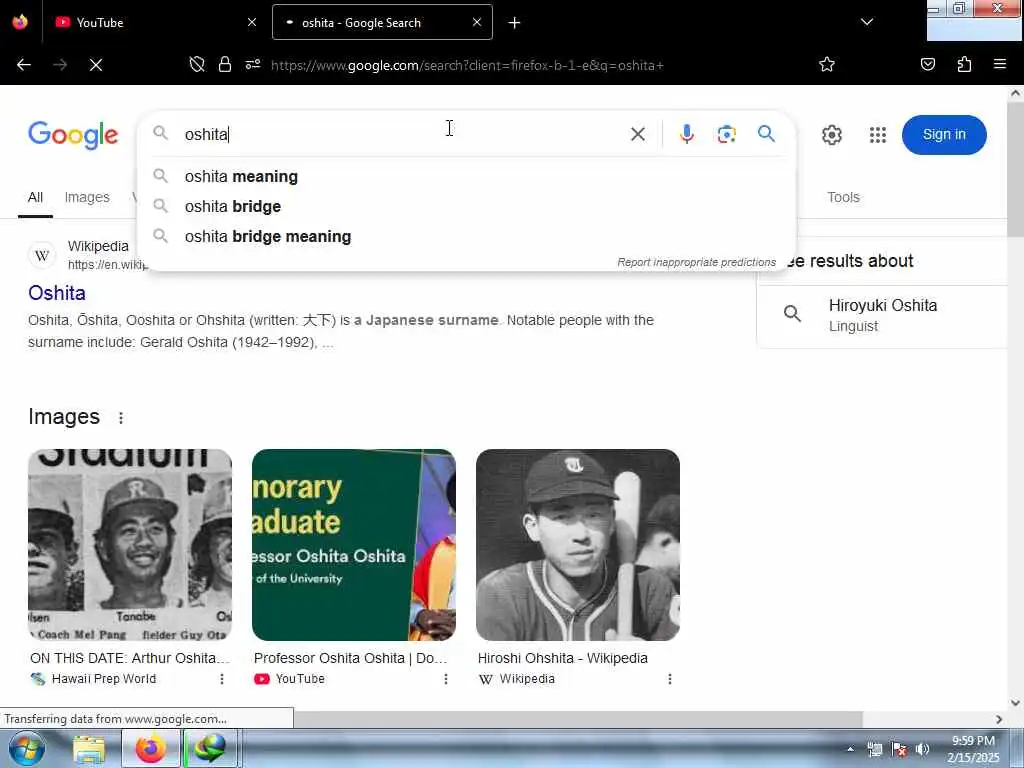Stop loading the page
This screenshot has width=1024, height=768.
(95, 65)
